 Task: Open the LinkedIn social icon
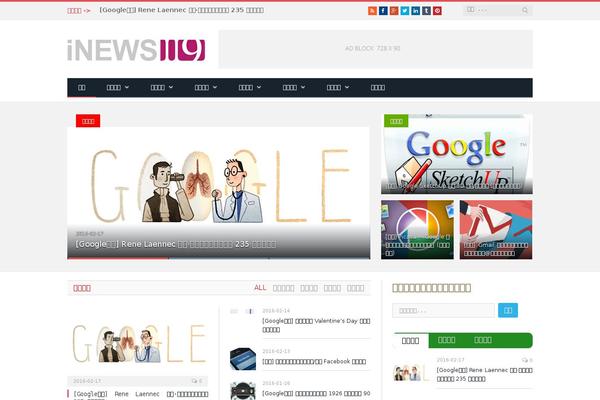[x=416, y=11]
